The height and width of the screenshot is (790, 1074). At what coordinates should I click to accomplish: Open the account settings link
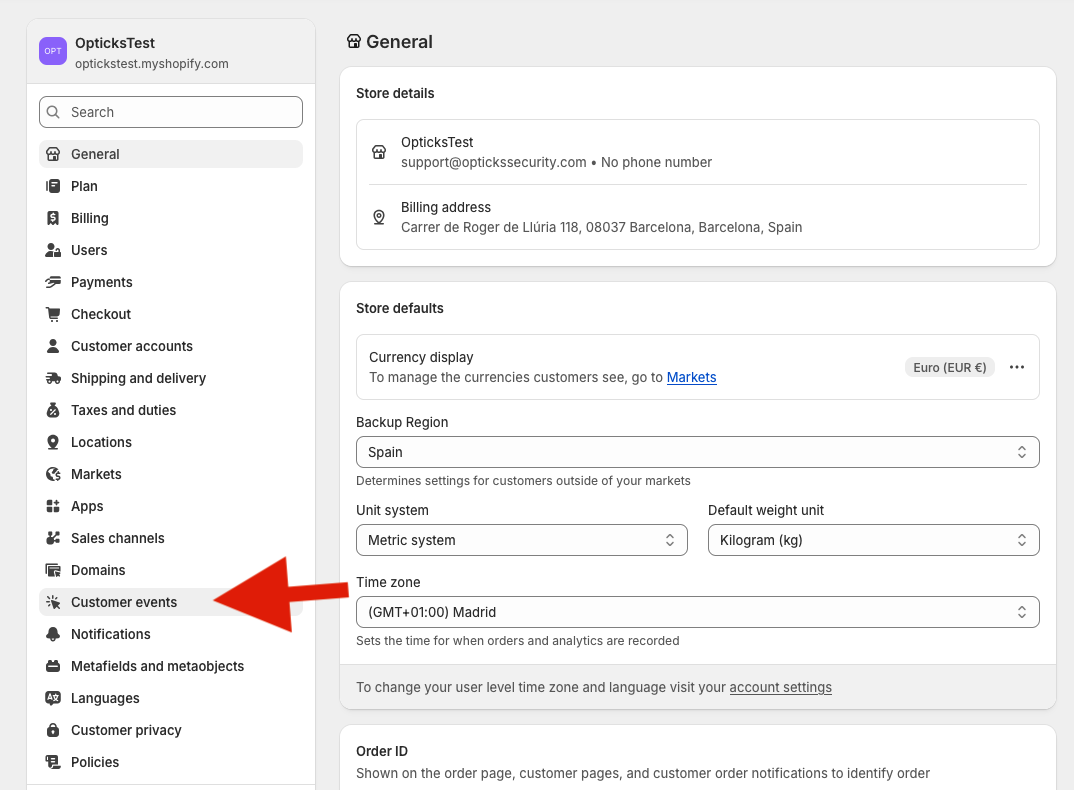780,687
